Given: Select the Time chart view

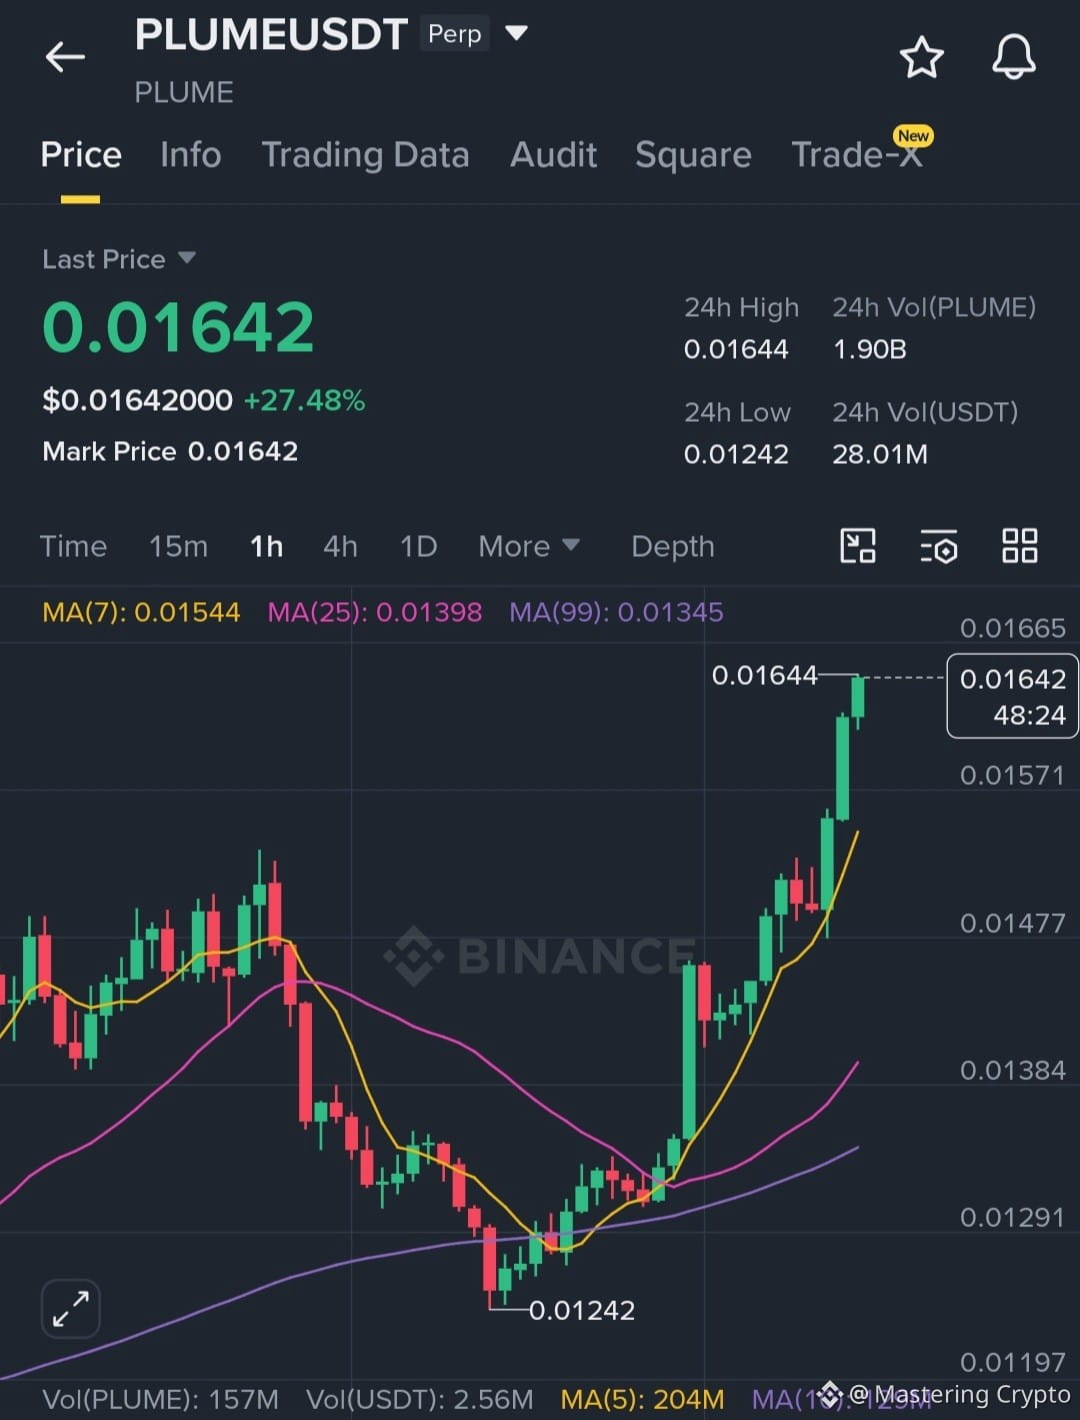Looking at the screenshot, I should point(73,546).
